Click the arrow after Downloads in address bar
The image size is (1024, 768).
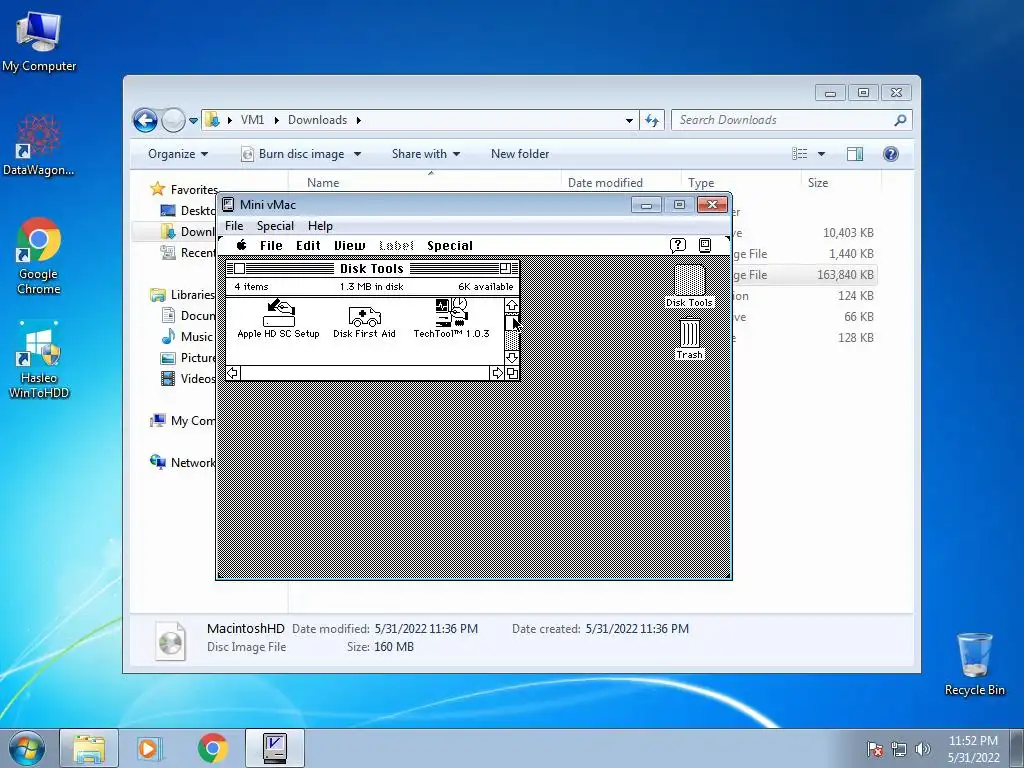[359, 120]
